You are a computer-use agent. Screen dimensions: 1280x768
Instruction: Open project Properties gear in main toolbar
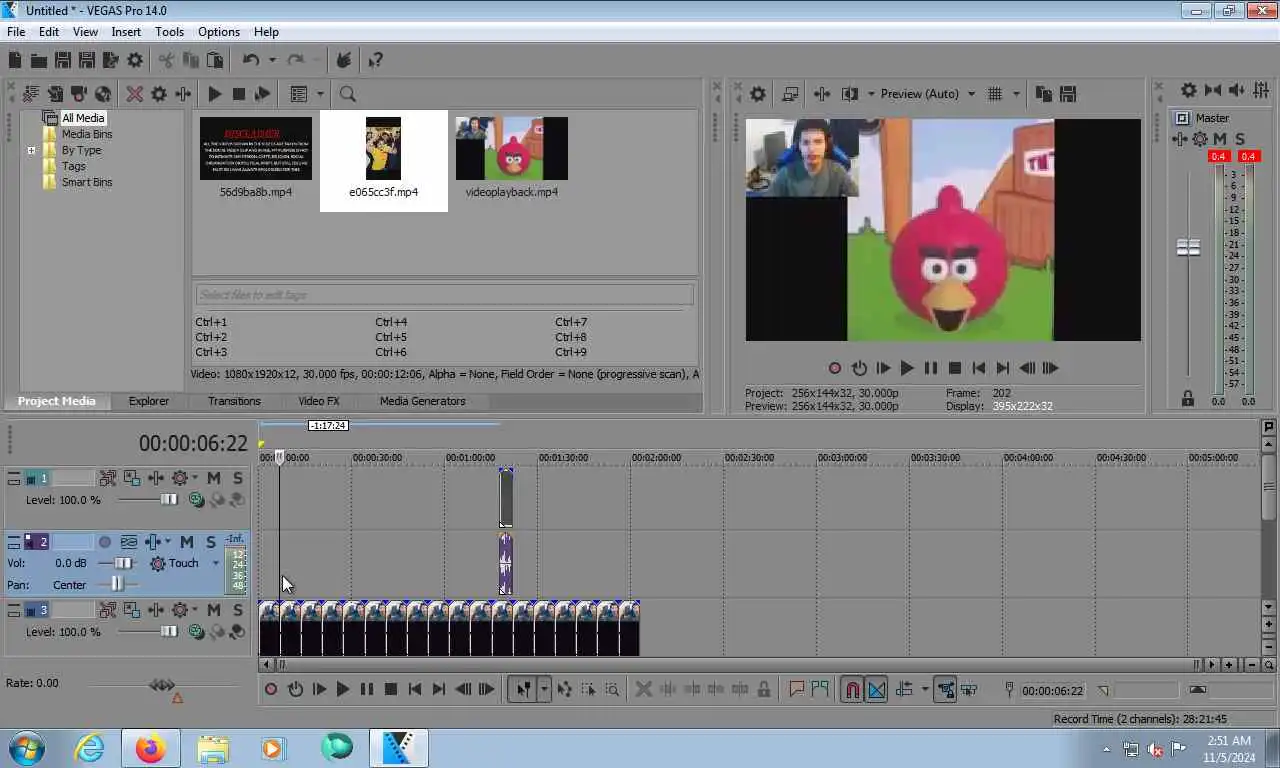[135, 60]
